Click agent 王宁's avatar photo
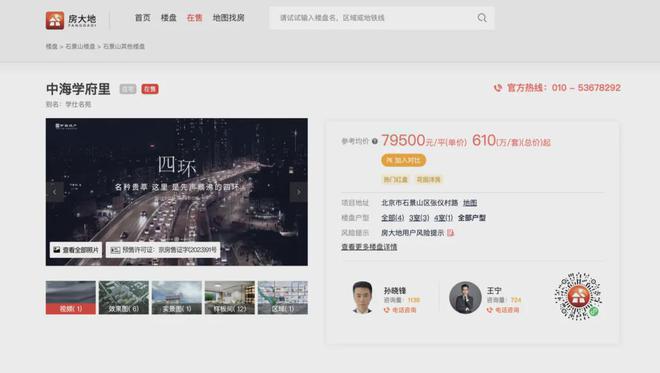Viewport: 660px width, 373px height. point(465,298)
